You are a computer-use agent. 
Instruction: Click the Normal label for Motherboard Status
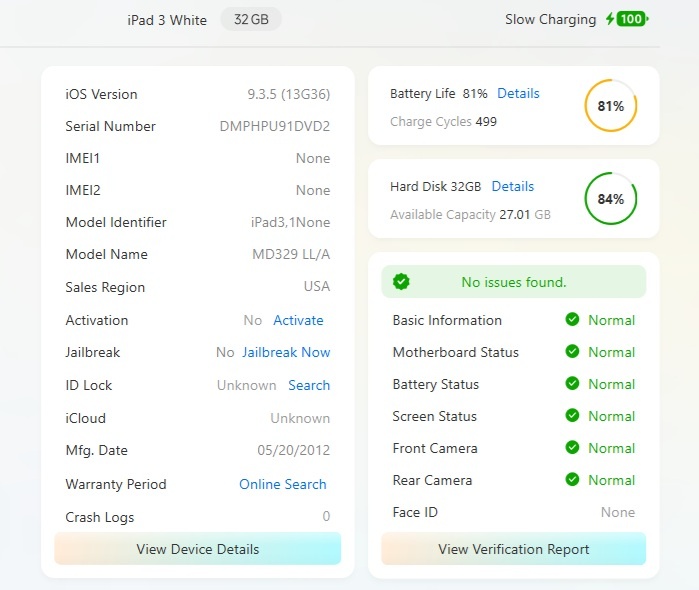tap(612, 352)
